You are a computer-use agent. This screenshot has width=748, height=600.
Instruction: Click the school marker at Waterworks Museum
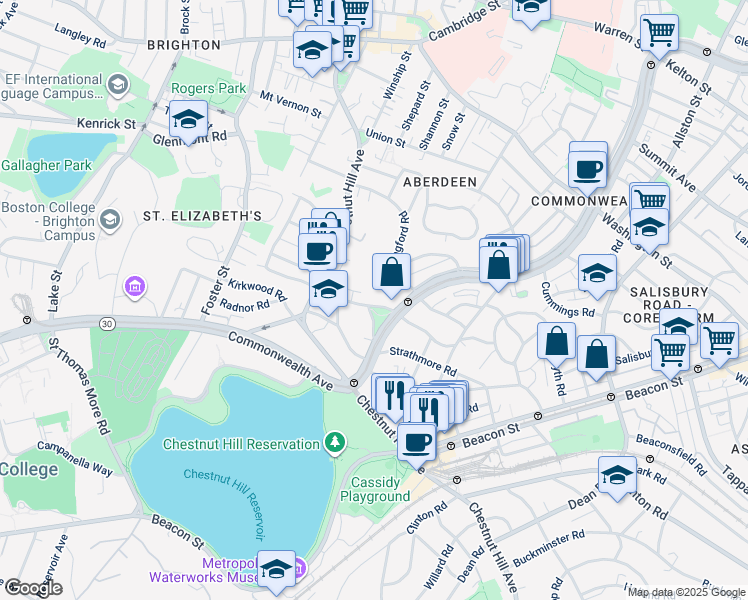coord(276,569)
